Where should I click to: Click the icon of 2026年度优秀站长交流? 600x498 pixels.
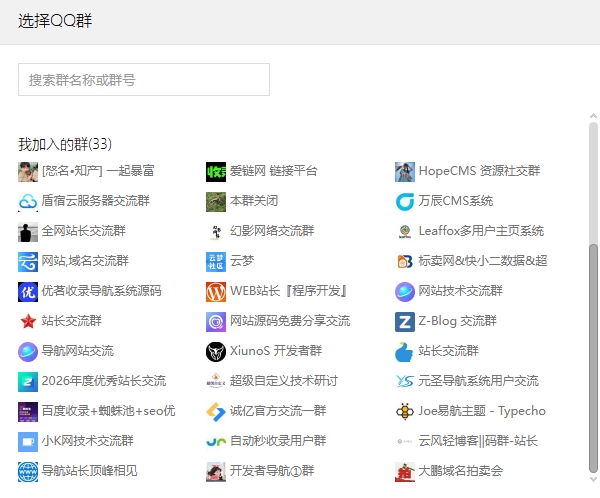28,382
